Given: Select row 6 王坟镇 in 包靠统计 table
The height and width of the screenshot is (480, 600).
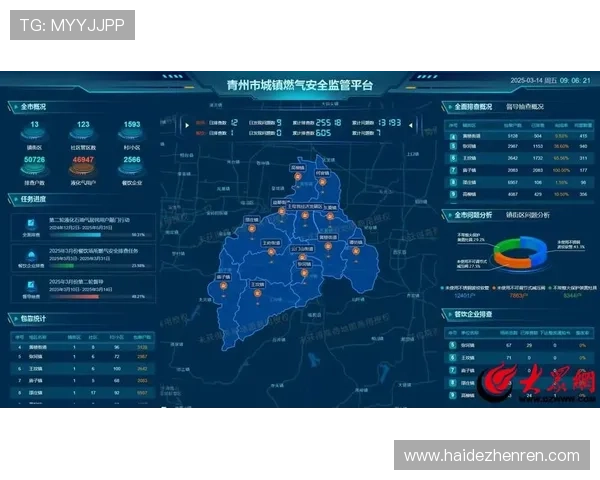Looking at the screenshot, I should click(x=83, y=369).
